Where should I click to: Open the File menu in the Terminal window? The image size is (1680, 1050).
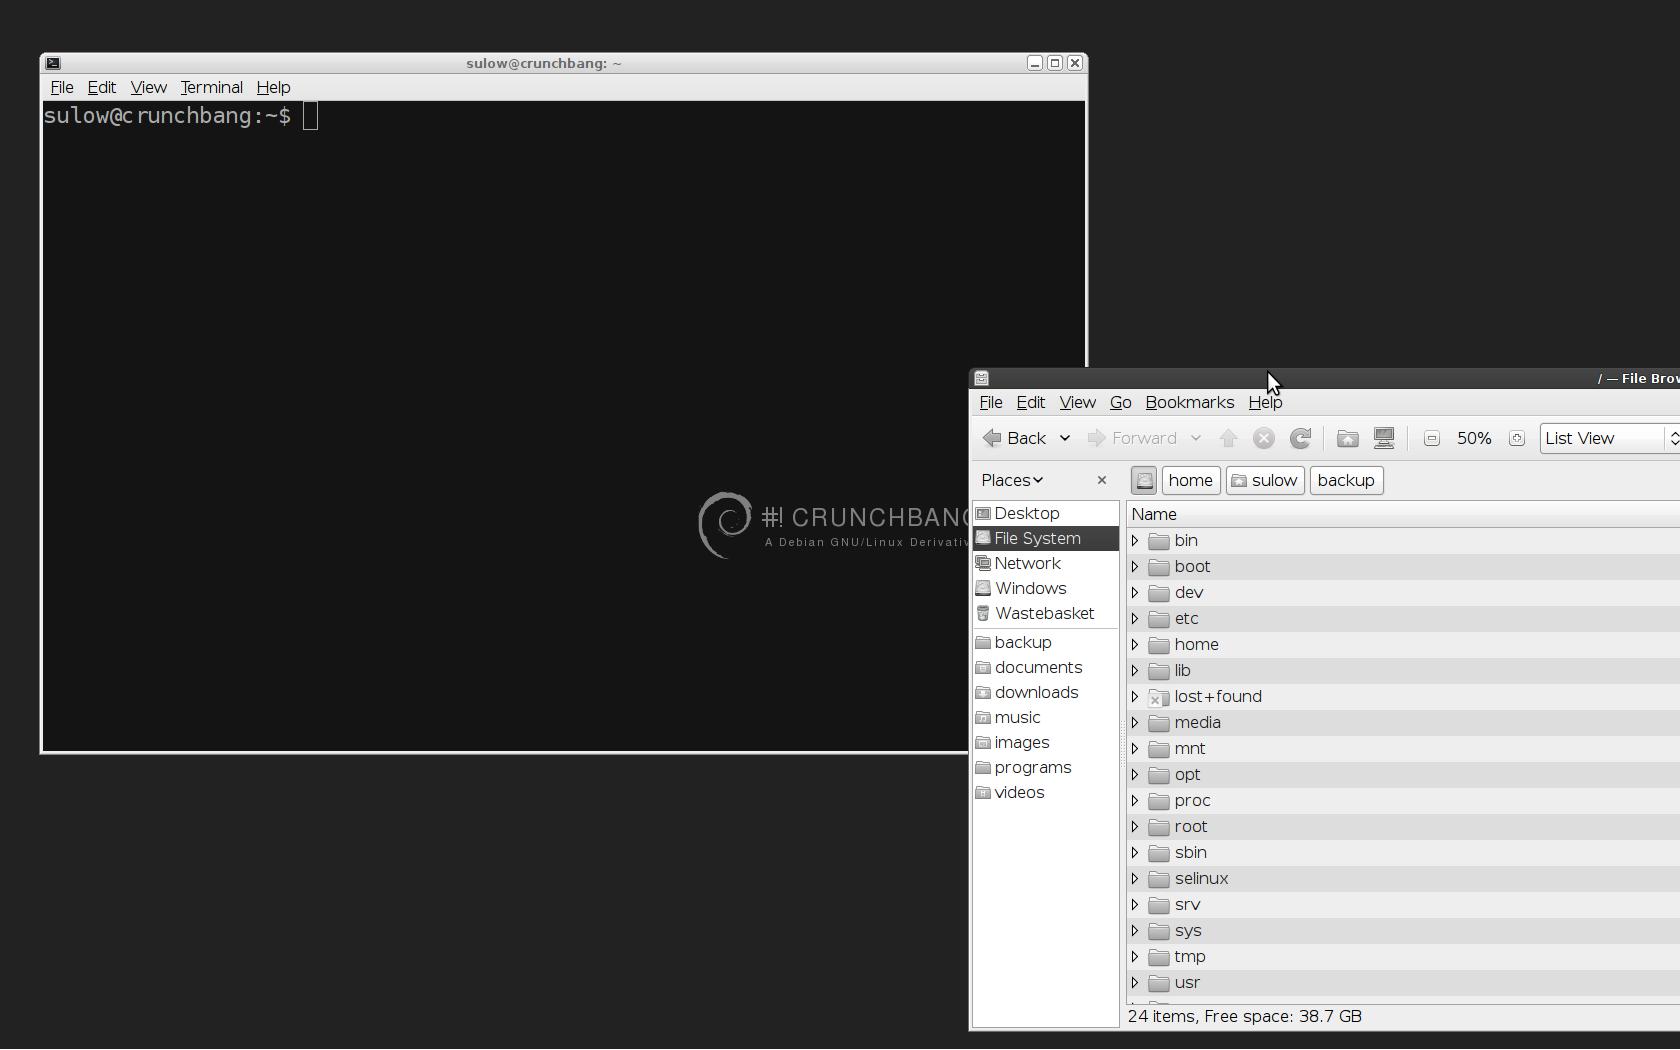62,87
